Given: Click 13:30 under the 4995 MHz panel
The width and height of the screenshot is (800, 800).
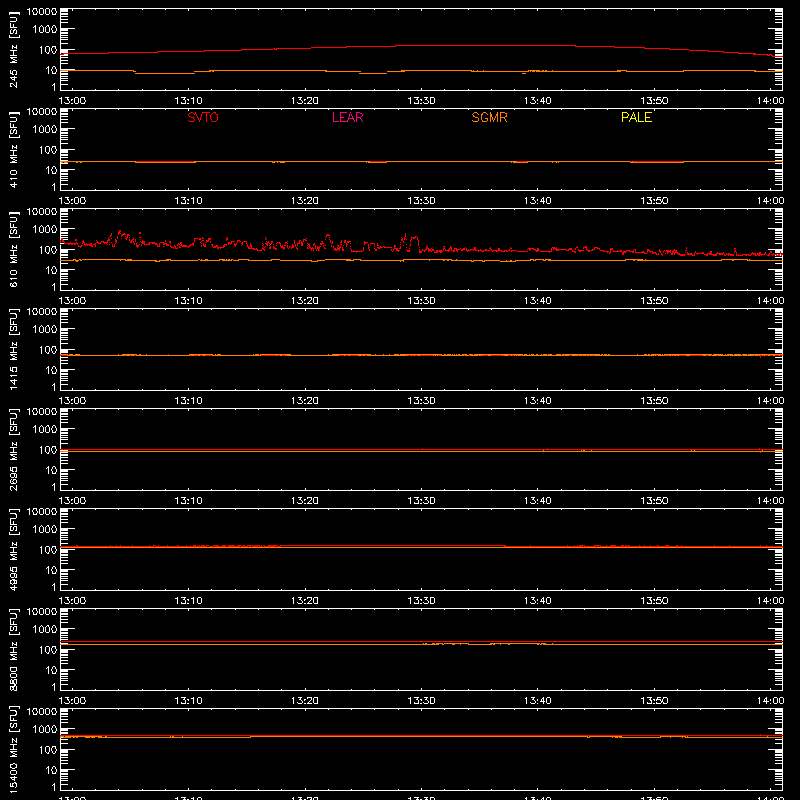Looking at the screenshot, I should point(421,601).
